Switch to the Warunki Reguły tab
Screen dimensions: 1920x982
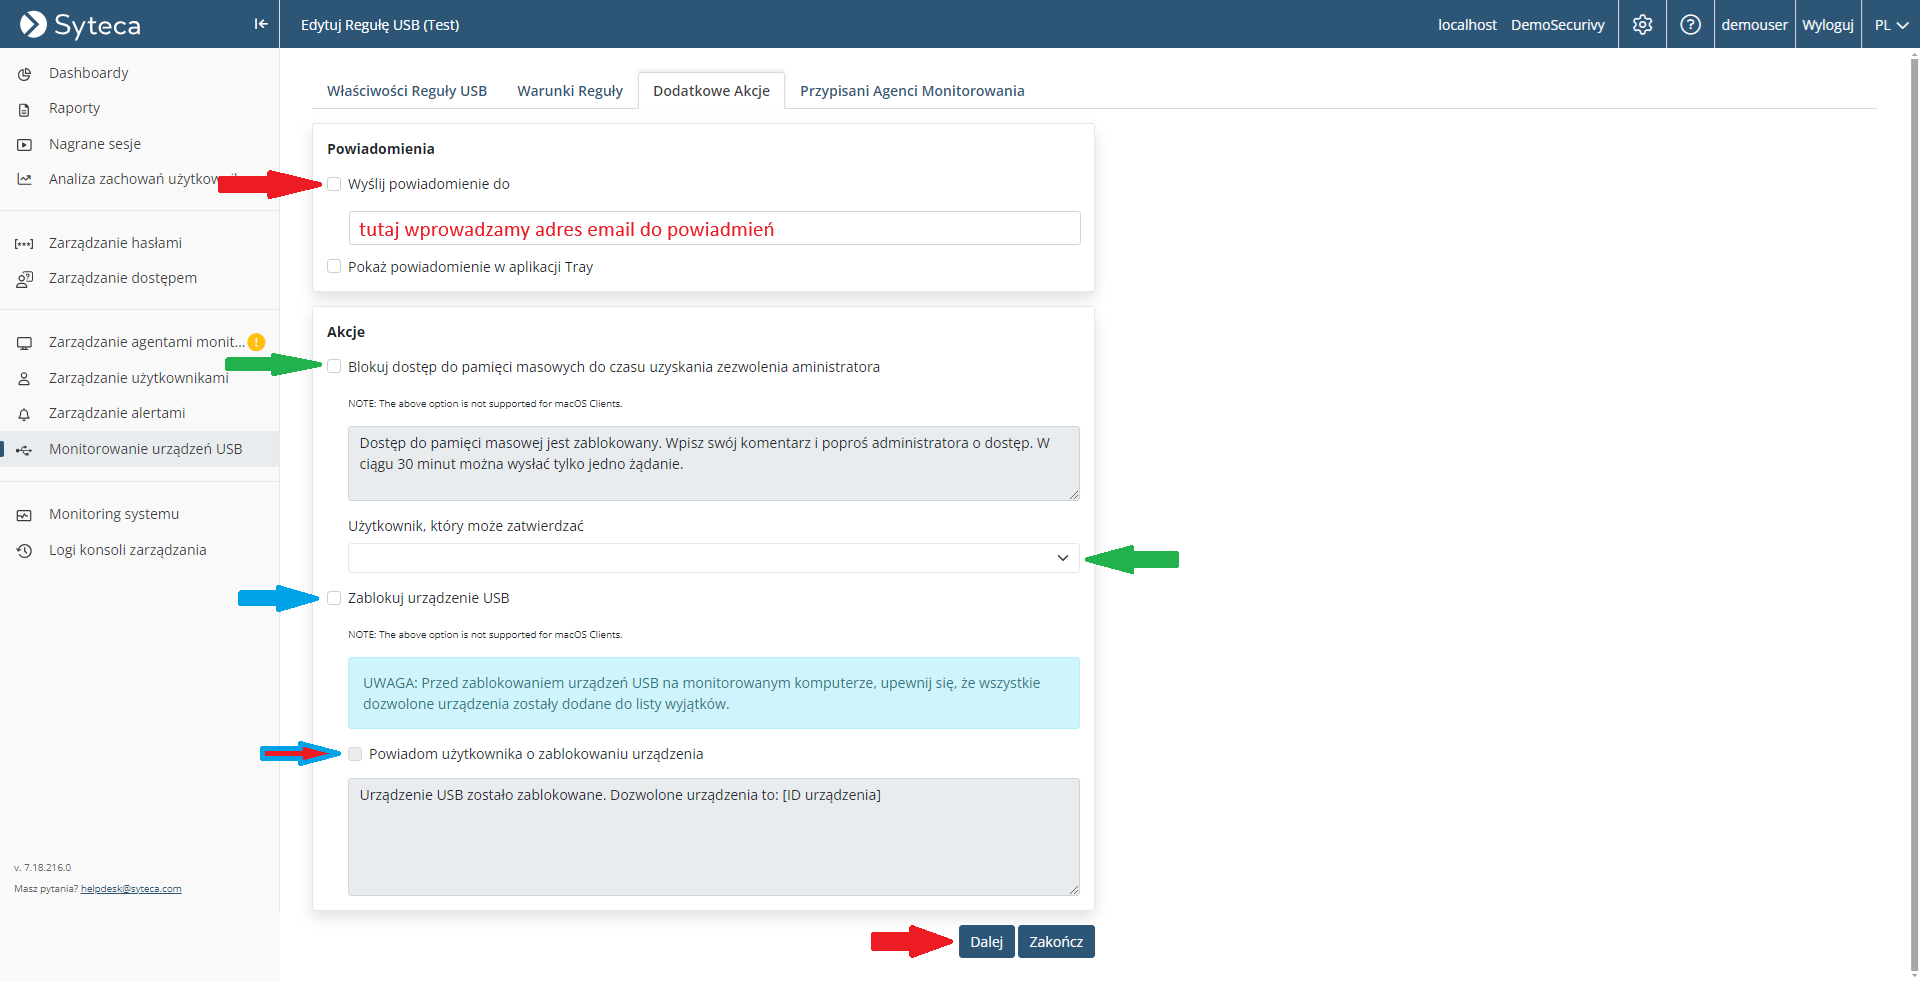click(569, 91)
